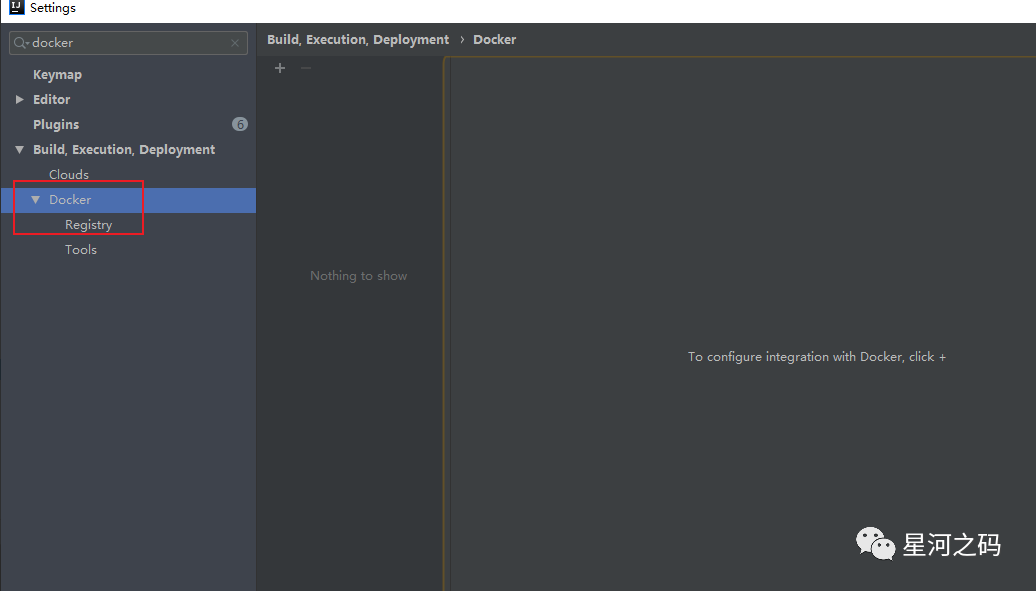Open Docker Registry settings
The height and width of the screenshot is (591, 1036).
pyautogui.click(x=89, y=225)
